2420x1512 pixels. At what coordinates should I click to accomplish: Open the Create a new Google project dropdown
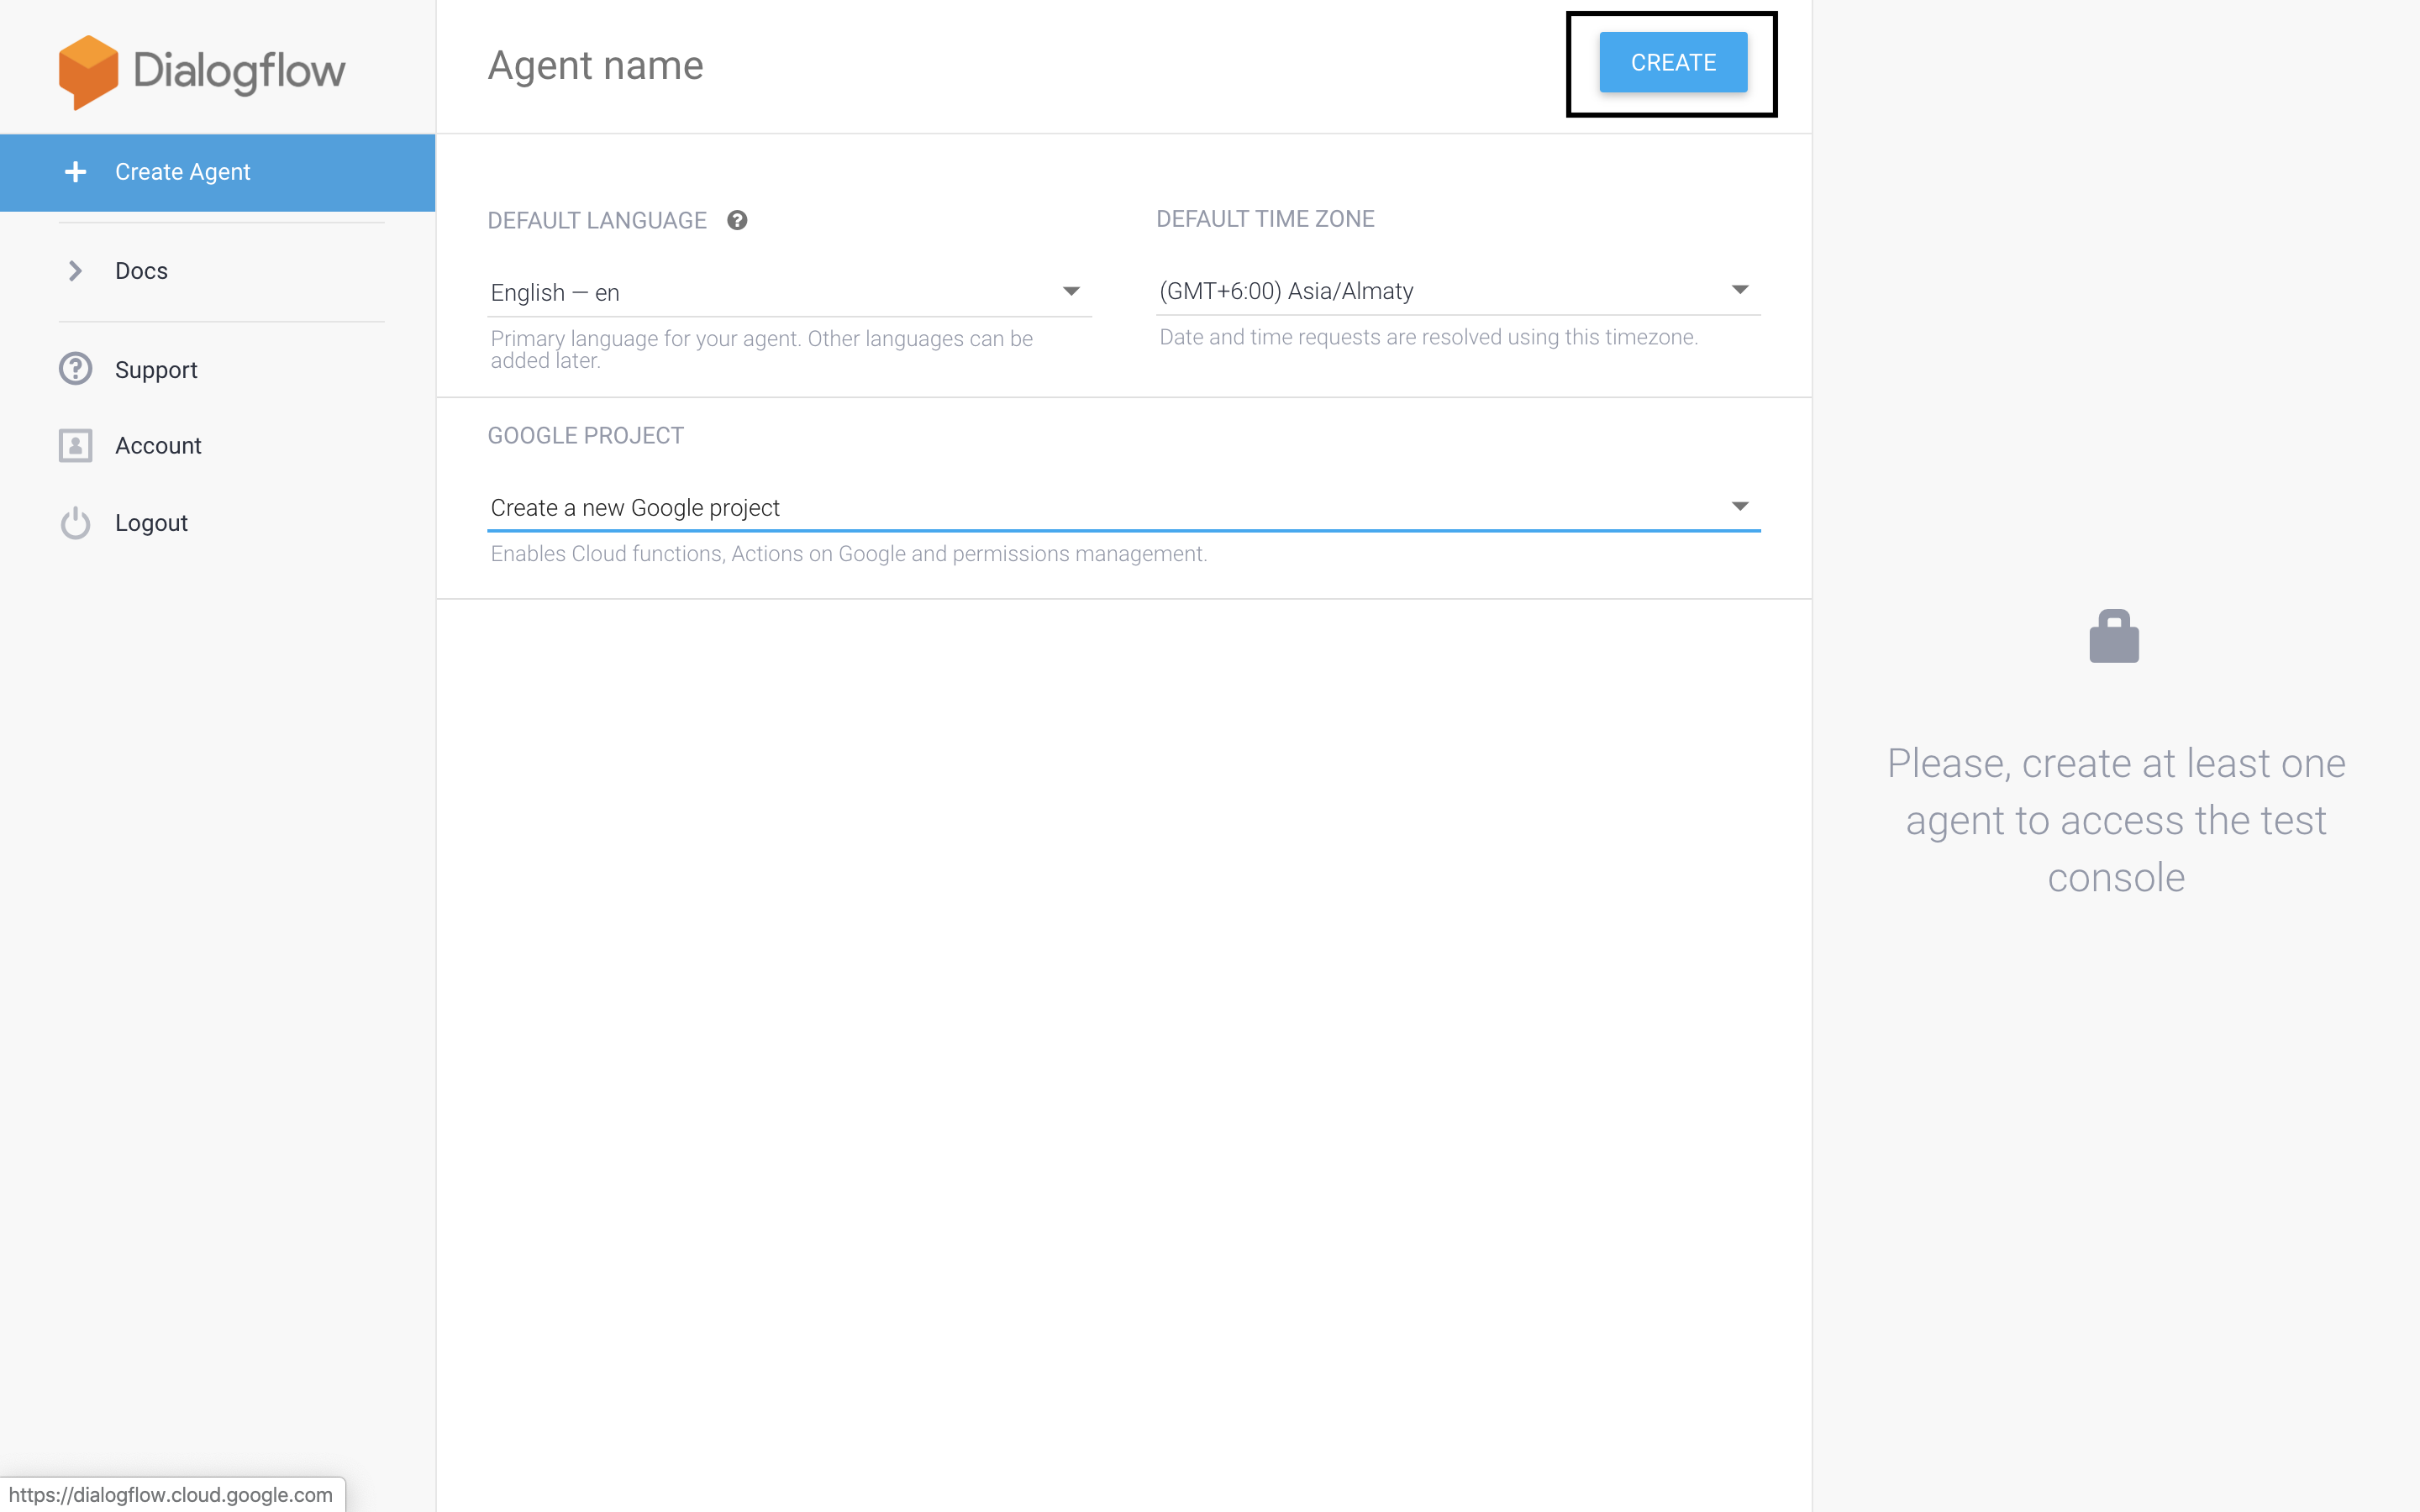click(1124, 507)
